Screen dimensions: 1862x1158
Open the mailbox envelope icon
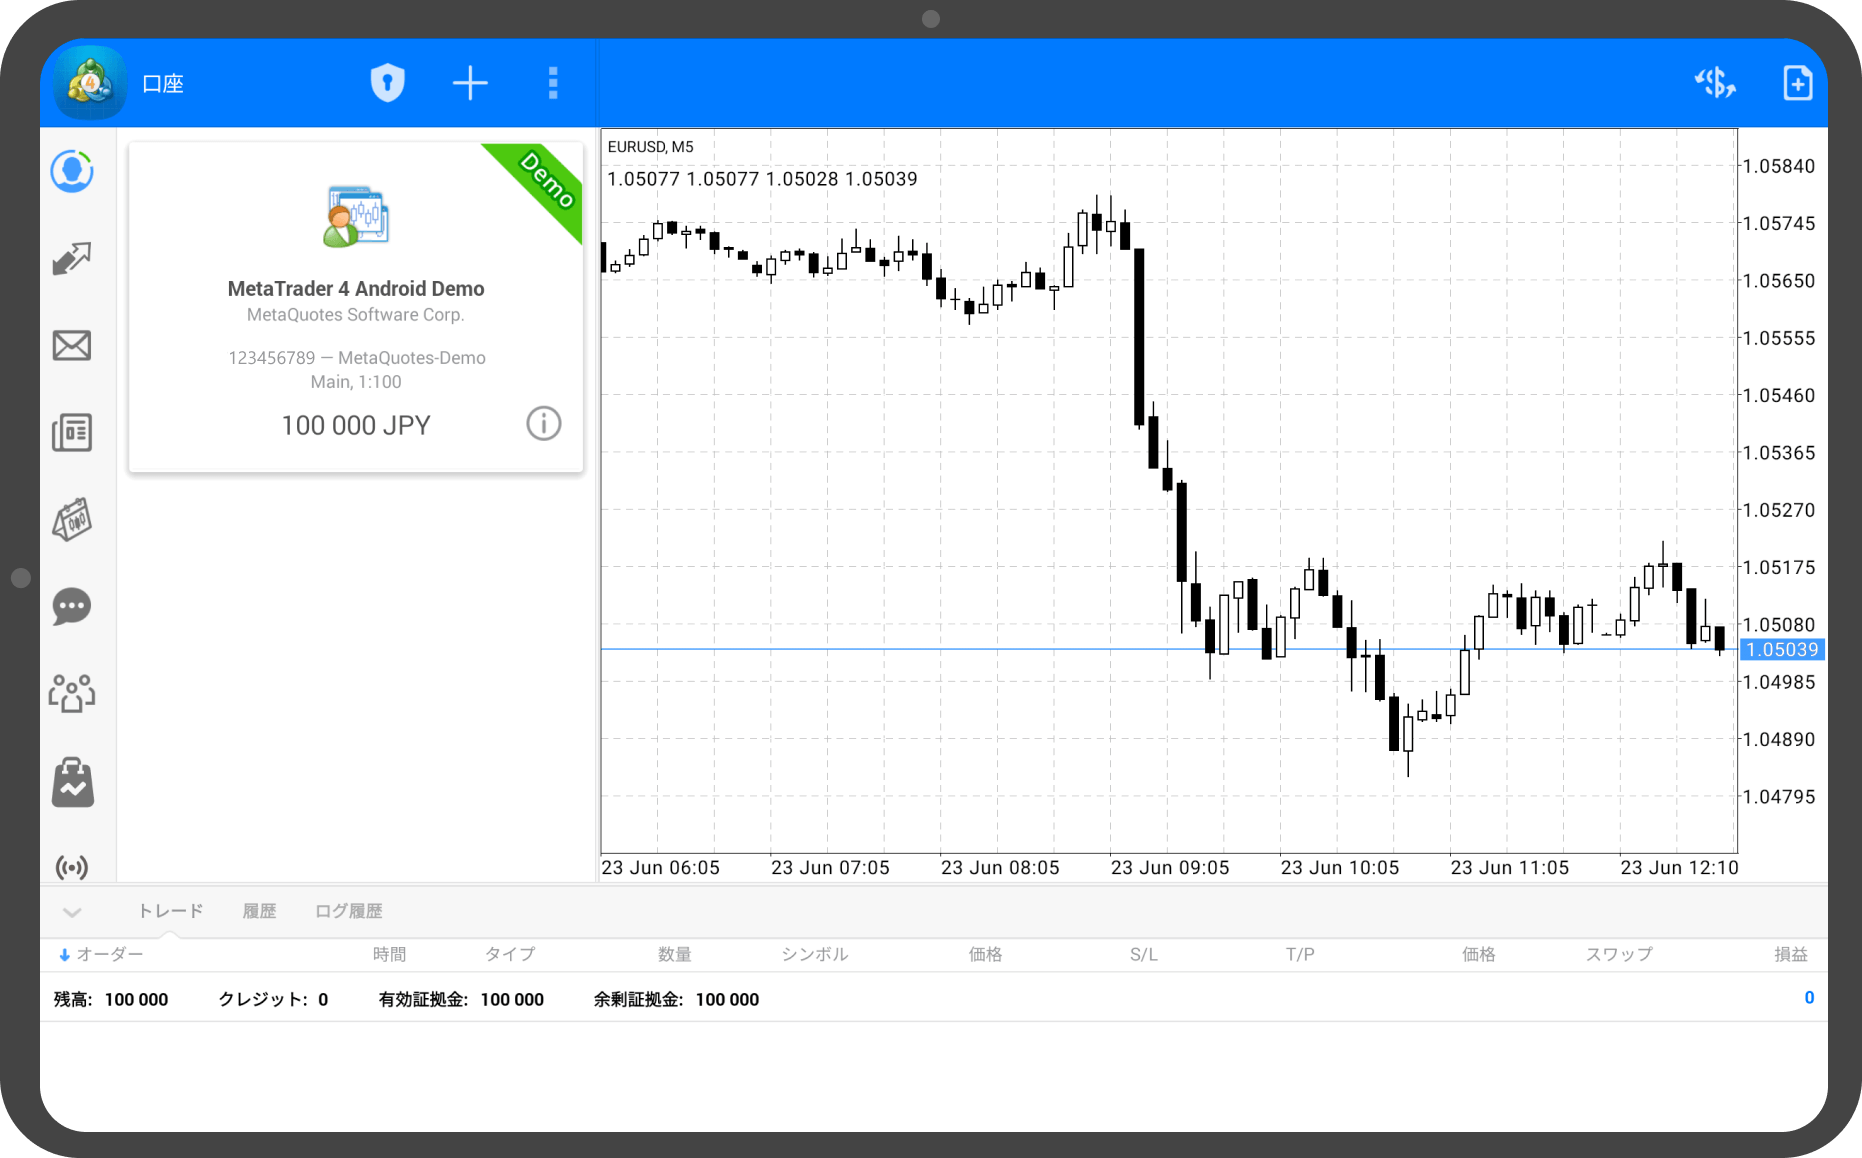point(72,346)
